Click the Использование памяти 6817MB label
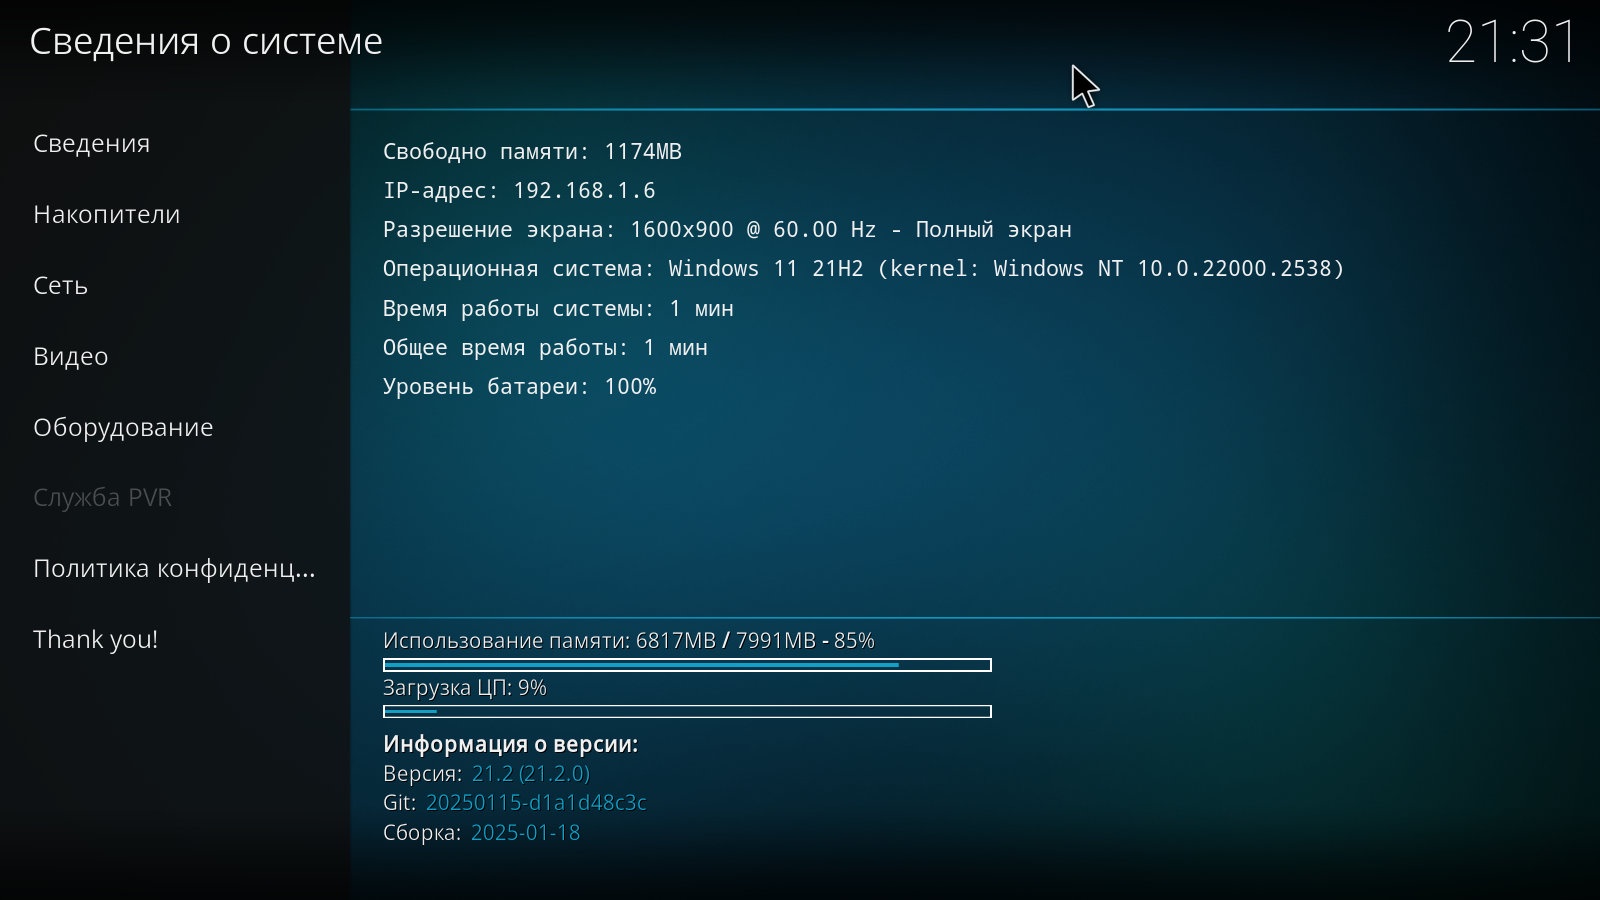The height and width of the screenshot is (900, 1600). [x=629, y=640]
